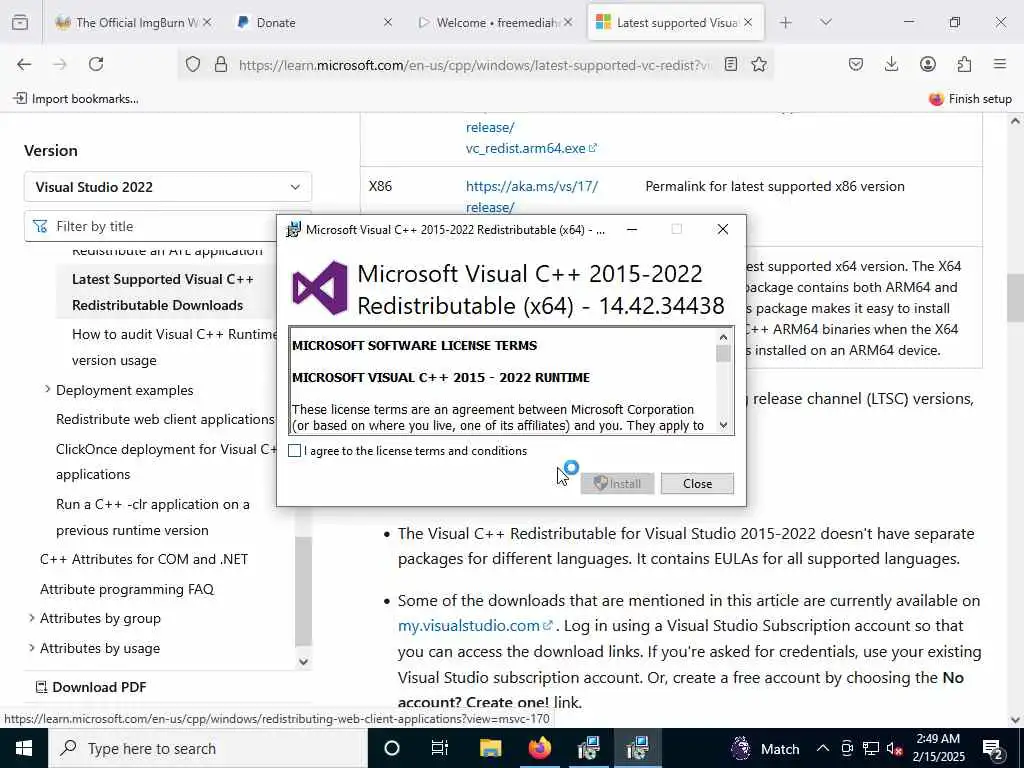Screen dimensions: 1024x768
Task: Click the Firefox back arrow
Action: coord(24,64)
